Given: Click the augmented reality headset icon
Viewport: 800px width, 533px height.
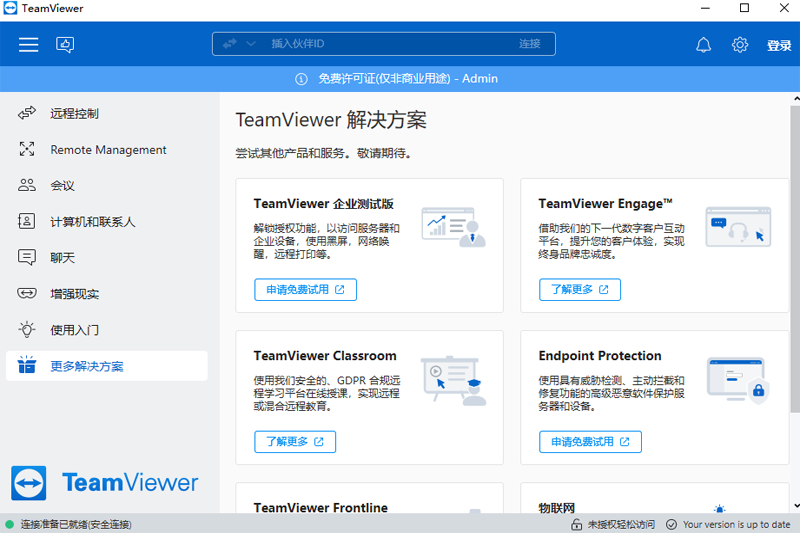Looking at the screenshot, I should point(27,293).
